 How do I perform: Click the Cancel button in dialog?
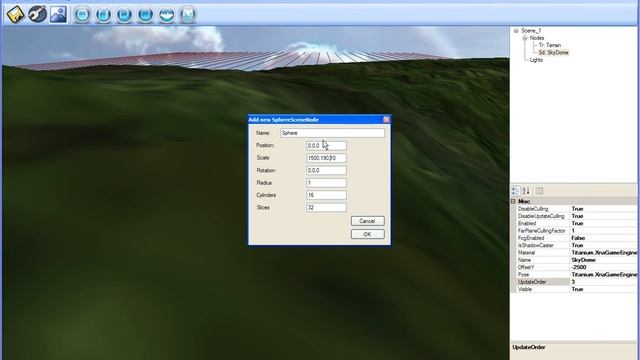pos(367,221)
